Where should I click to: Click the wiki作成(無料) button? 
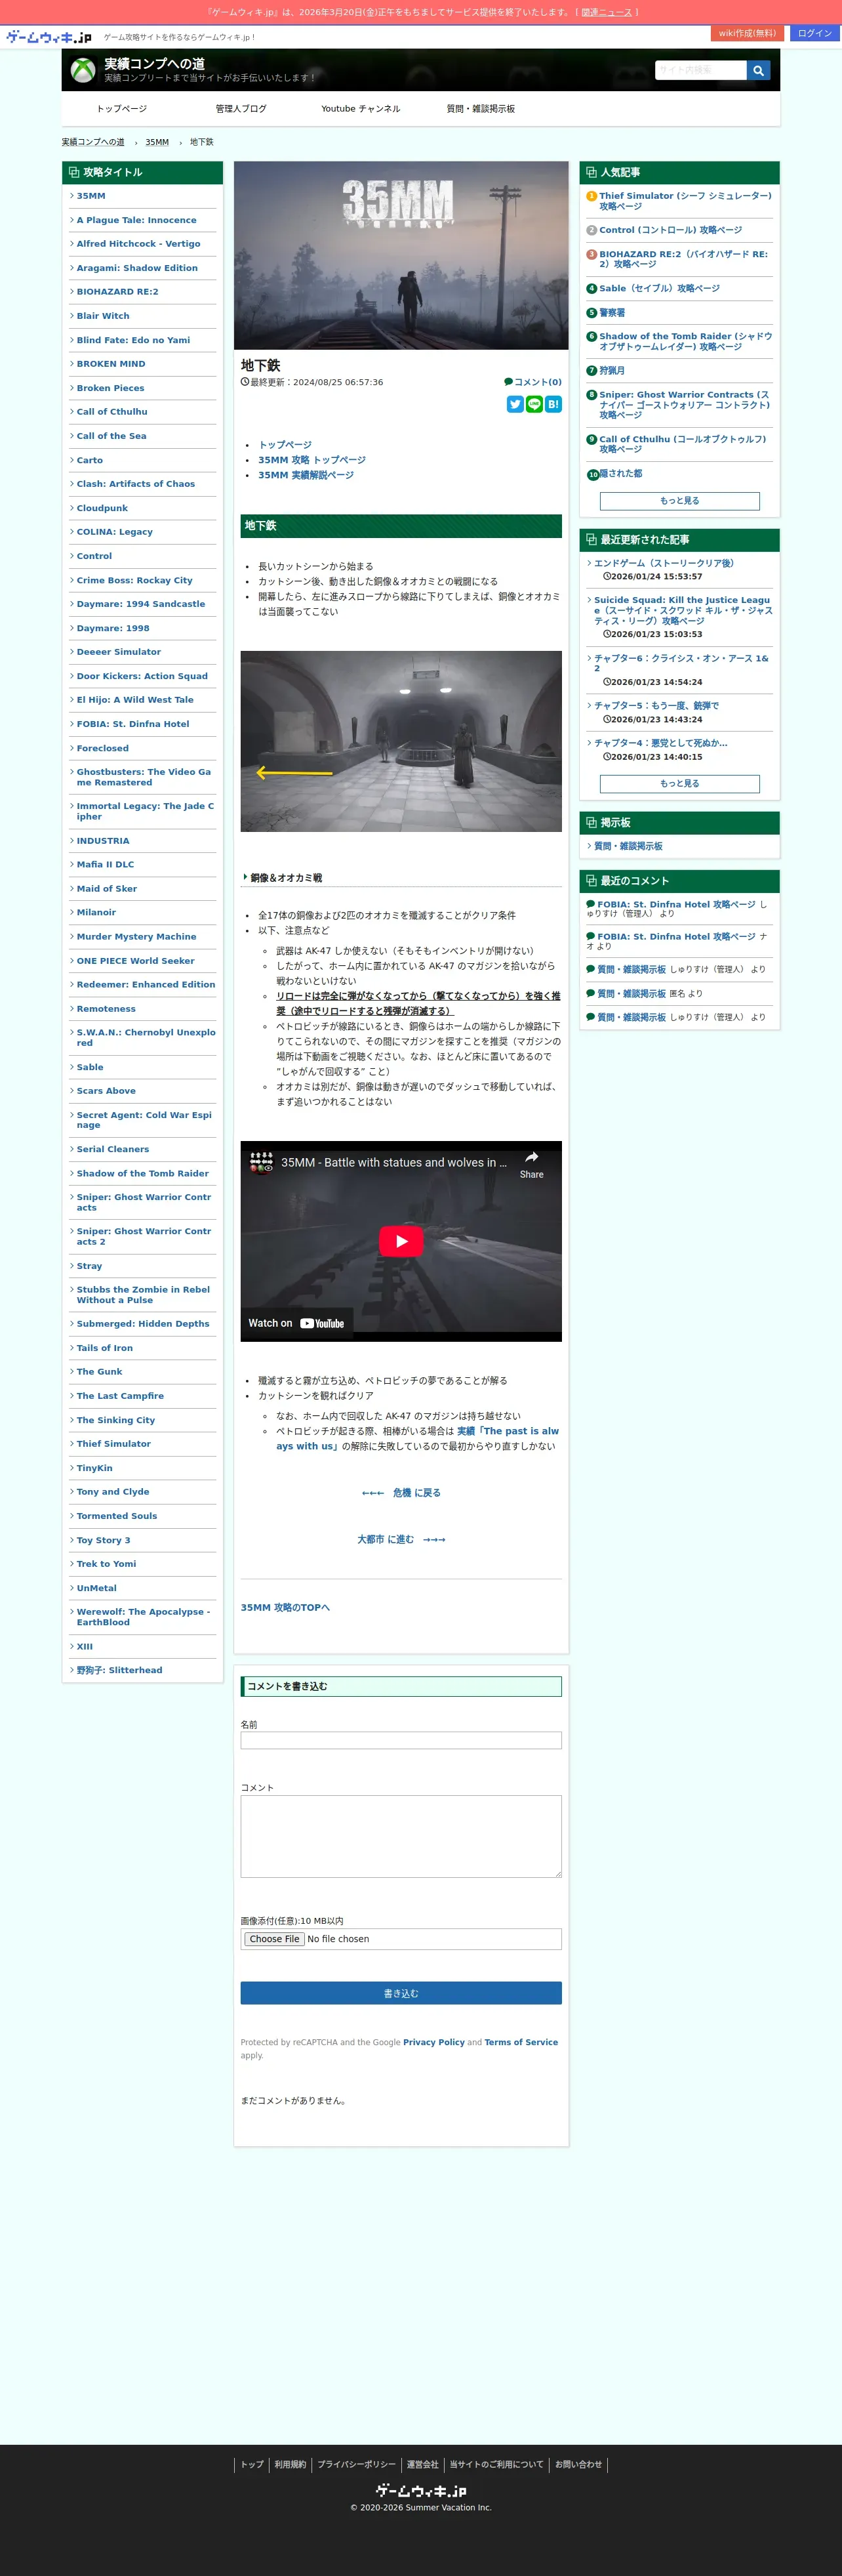point(747,33)
